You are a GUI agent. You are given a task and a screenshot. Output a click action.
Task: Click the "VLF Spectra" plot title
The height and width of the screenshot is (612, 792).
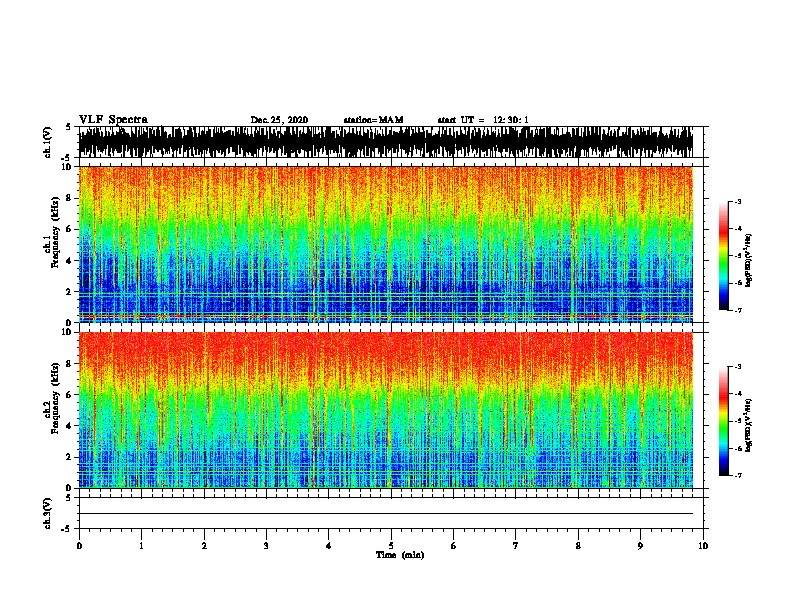coord(113,120)
